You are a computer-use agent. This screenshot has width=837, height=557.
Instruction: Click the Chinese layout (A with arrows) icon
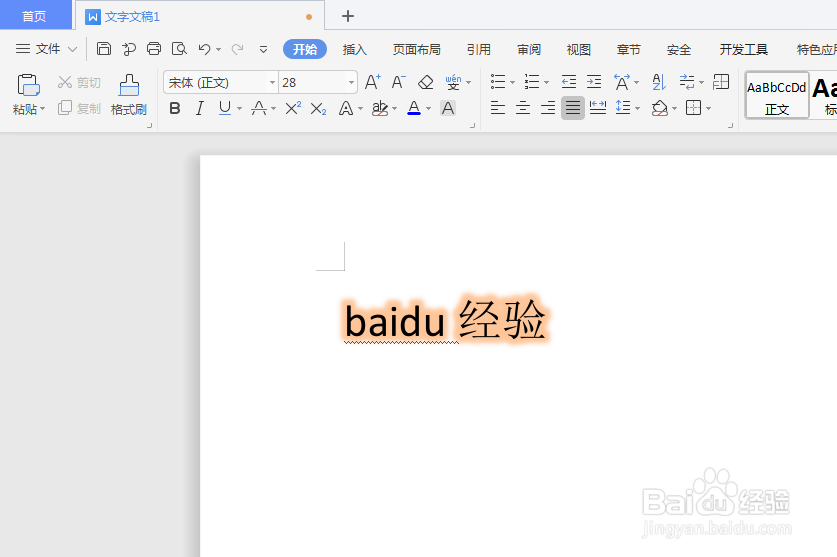[622, 82]
